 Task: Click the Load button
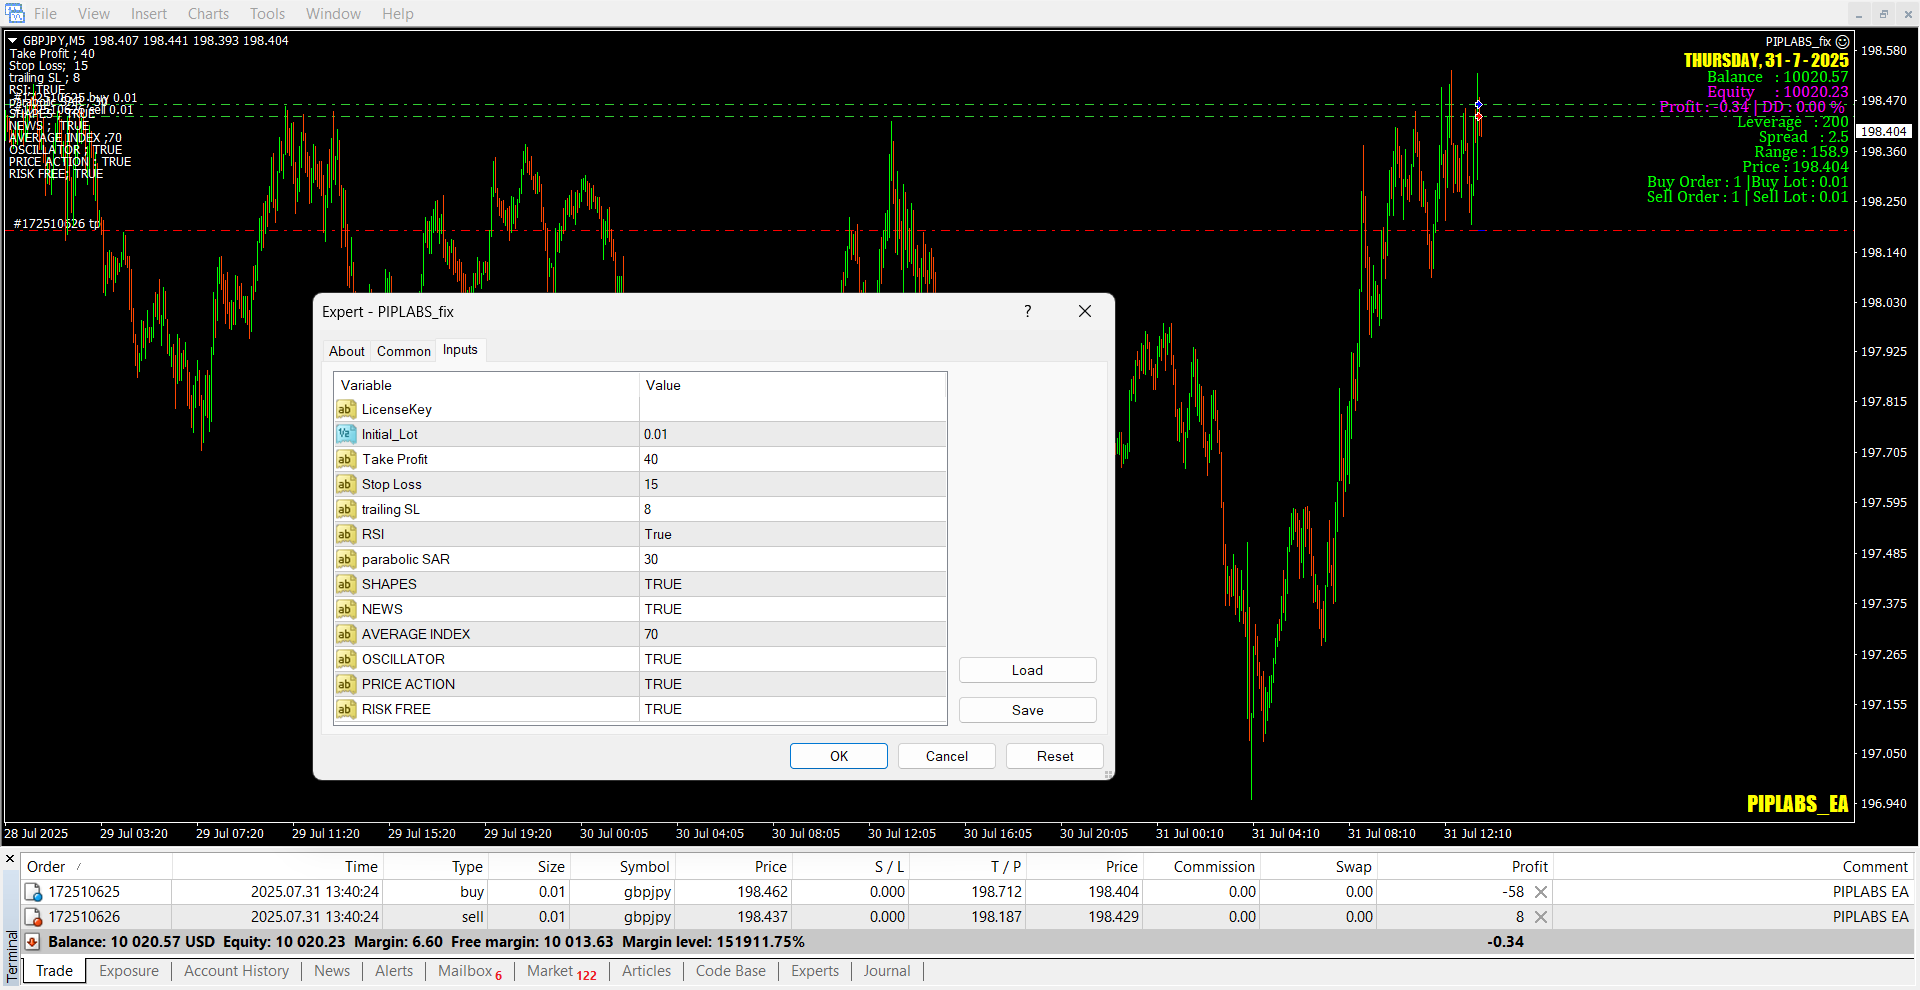1027,670
